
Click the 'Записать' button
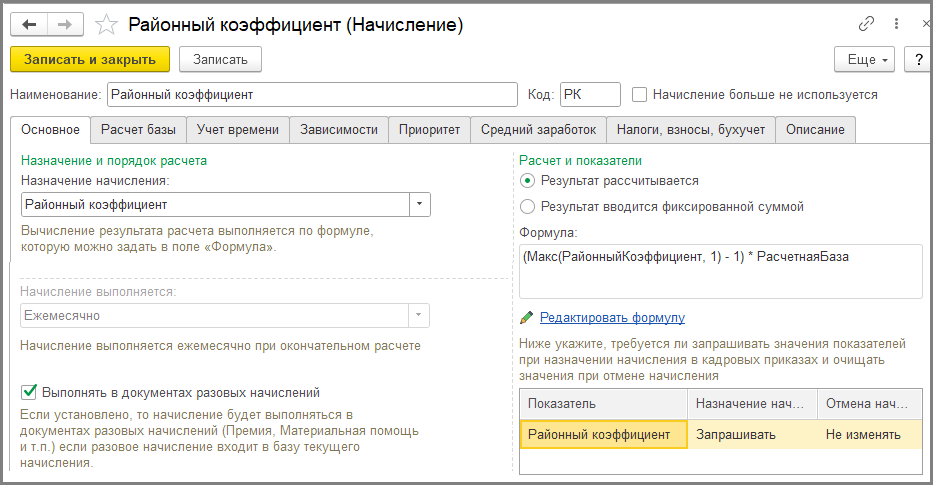click(220, 60)
